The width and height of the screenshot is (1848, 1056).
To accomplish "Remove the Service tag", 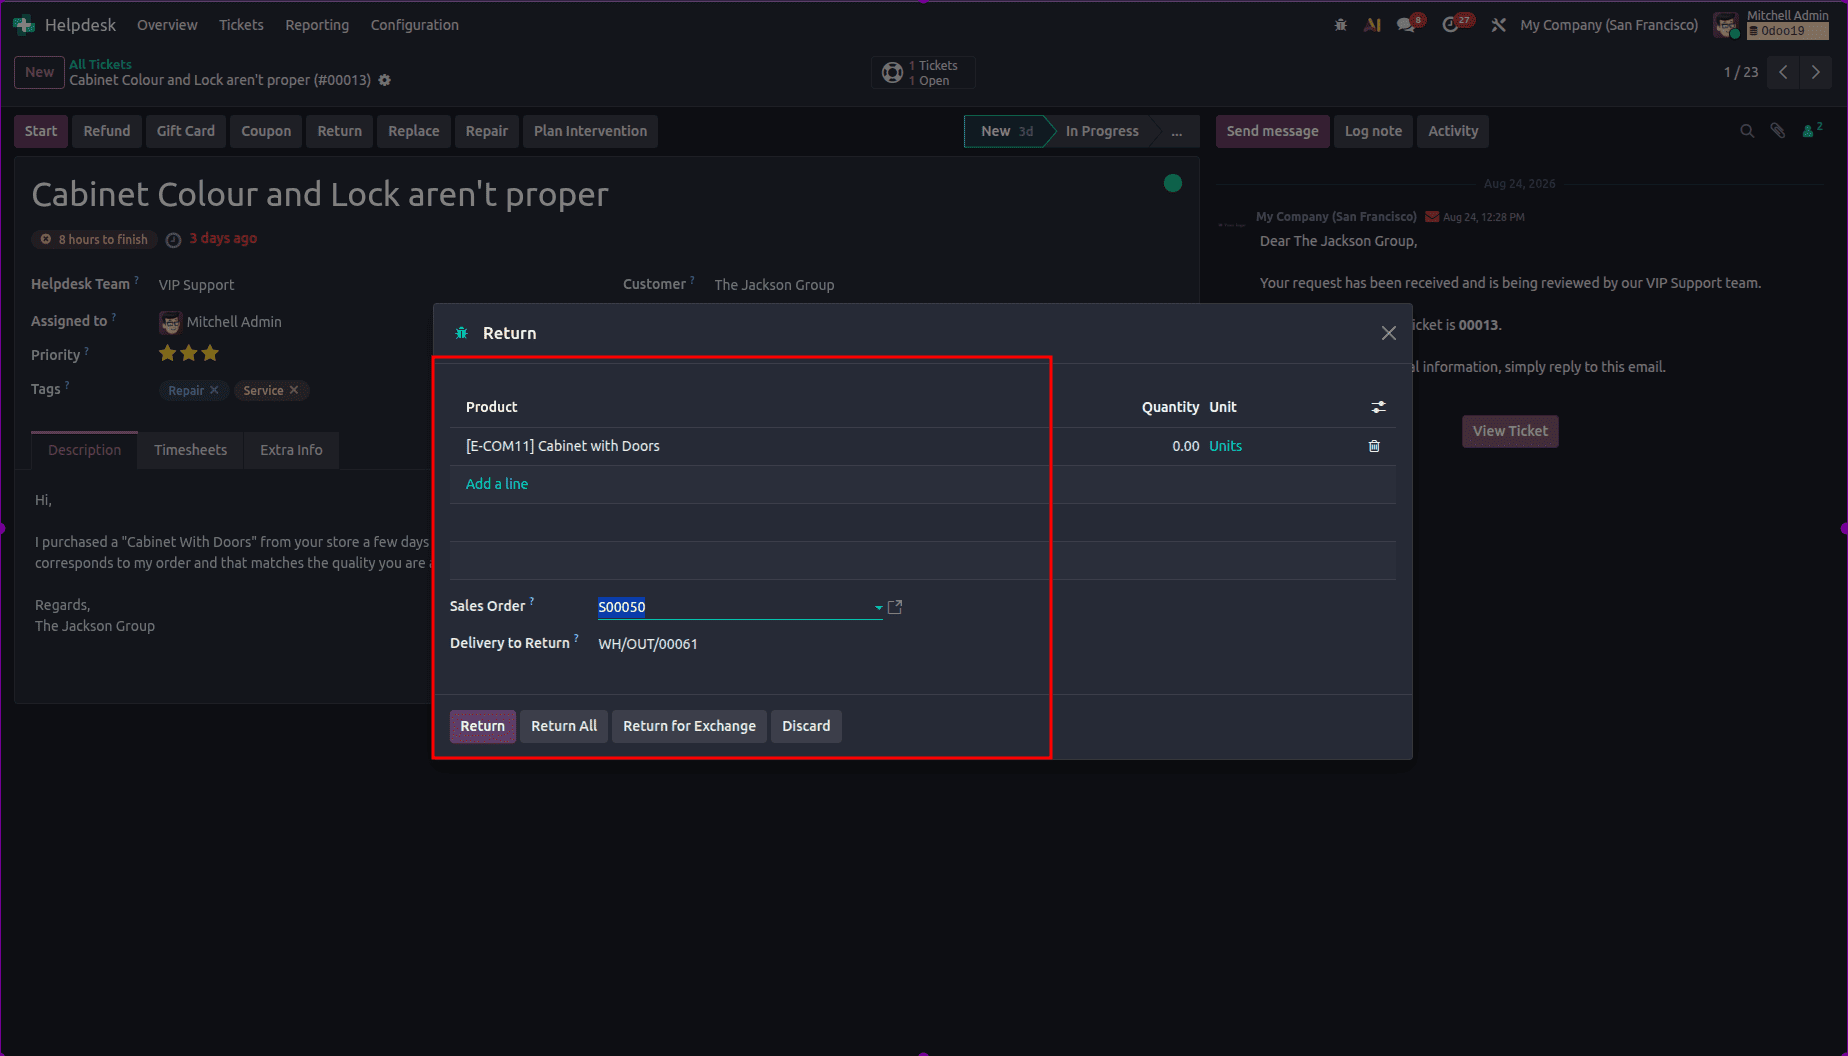I will 294,390.
